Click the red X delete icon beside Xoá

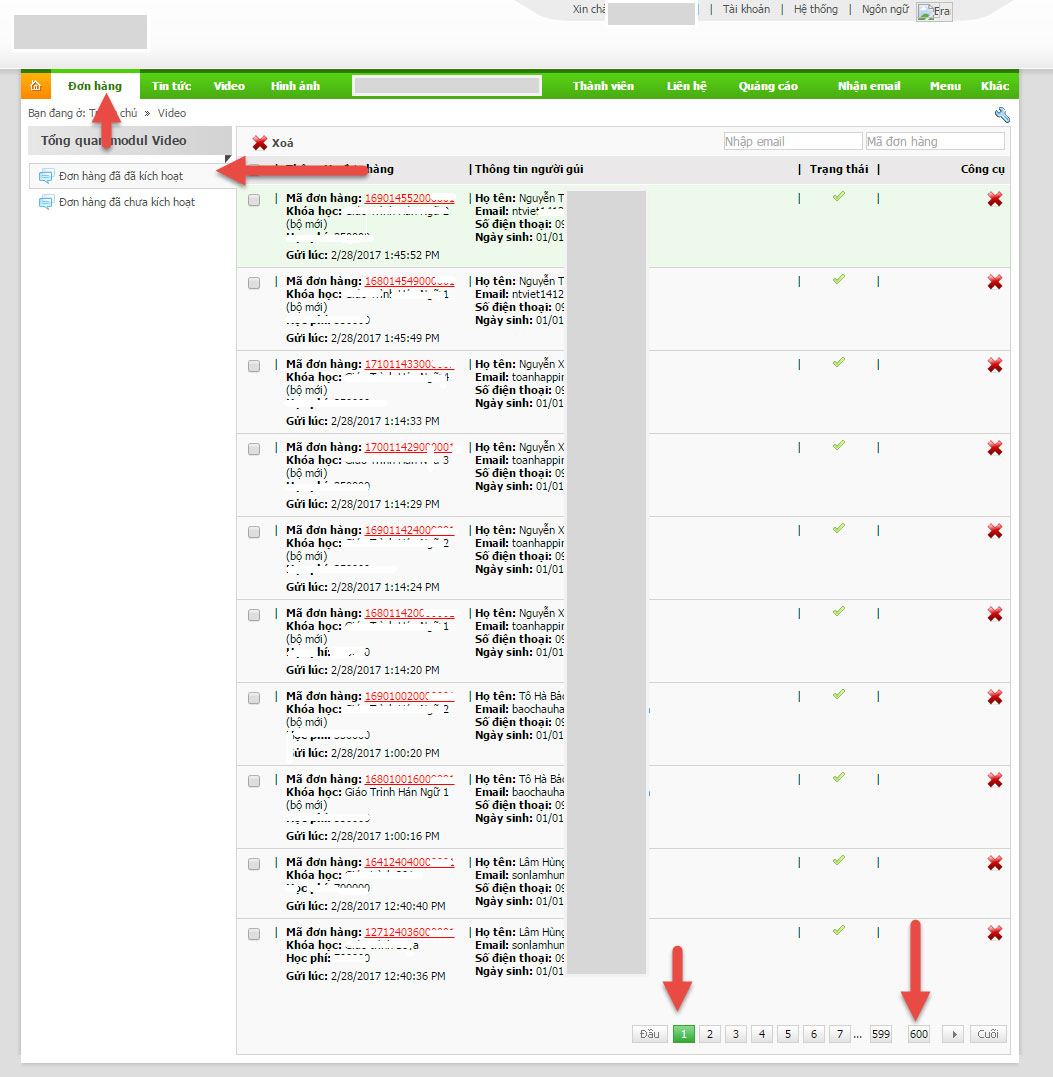[260, 143]
